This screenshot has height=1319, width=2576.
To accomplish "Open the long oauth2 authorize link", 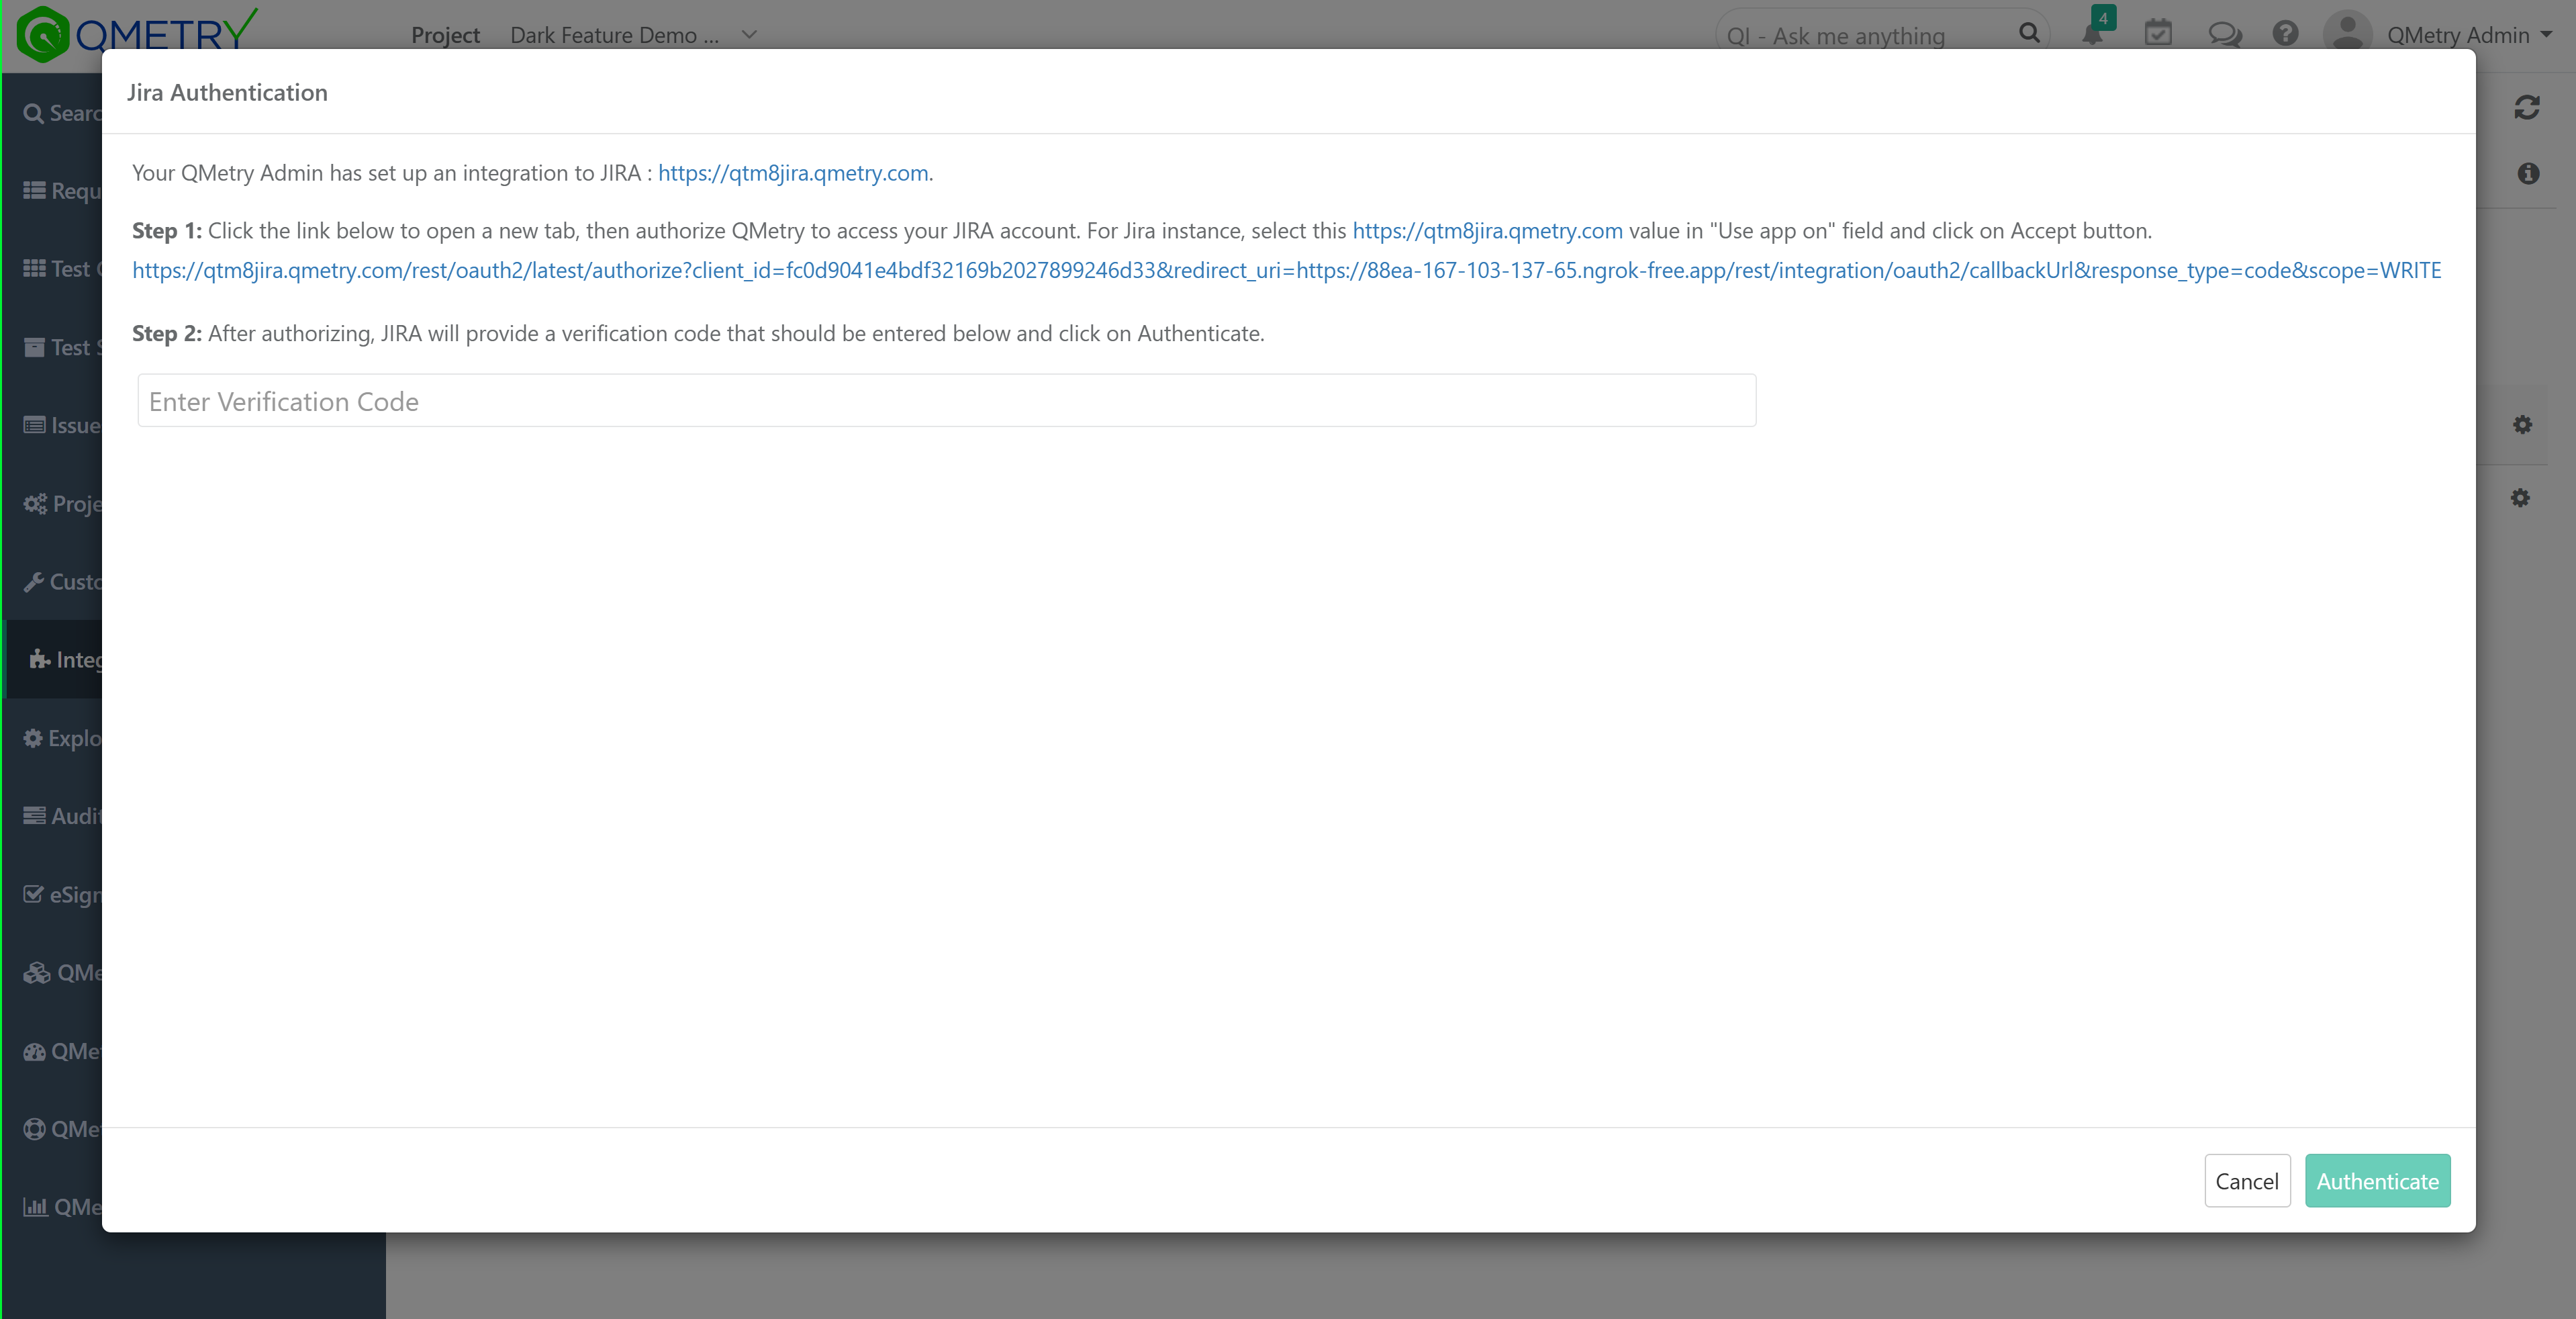I will tap(1287, 270).
